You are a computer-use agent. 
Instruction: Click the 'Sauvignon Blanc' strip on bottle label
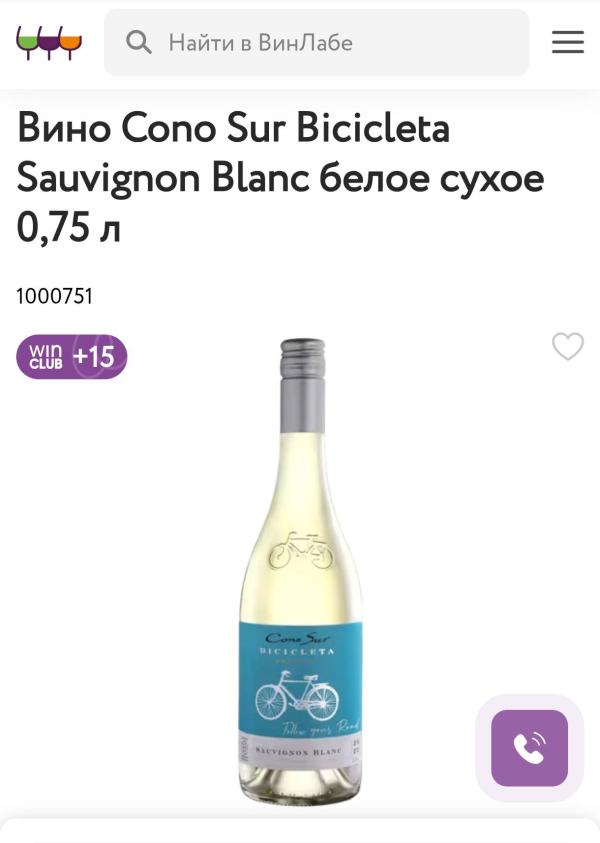(x=300, y=751)
